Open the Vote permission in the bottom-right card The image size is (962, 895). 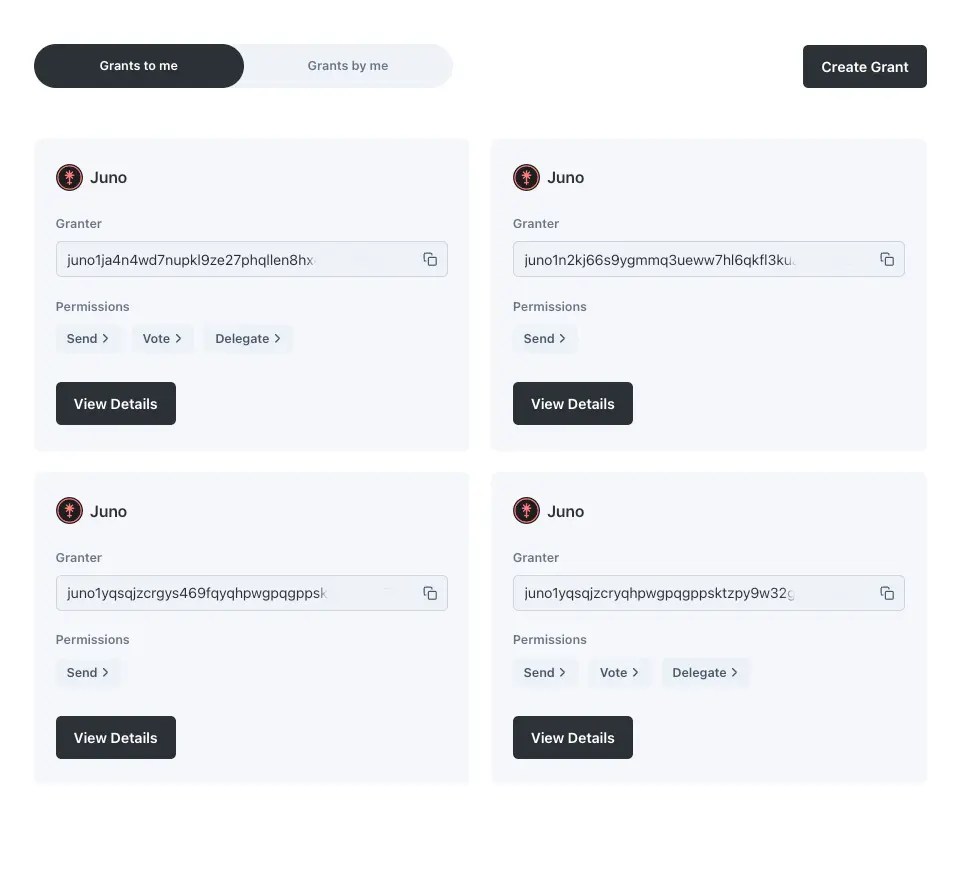(x=619, y=672)
